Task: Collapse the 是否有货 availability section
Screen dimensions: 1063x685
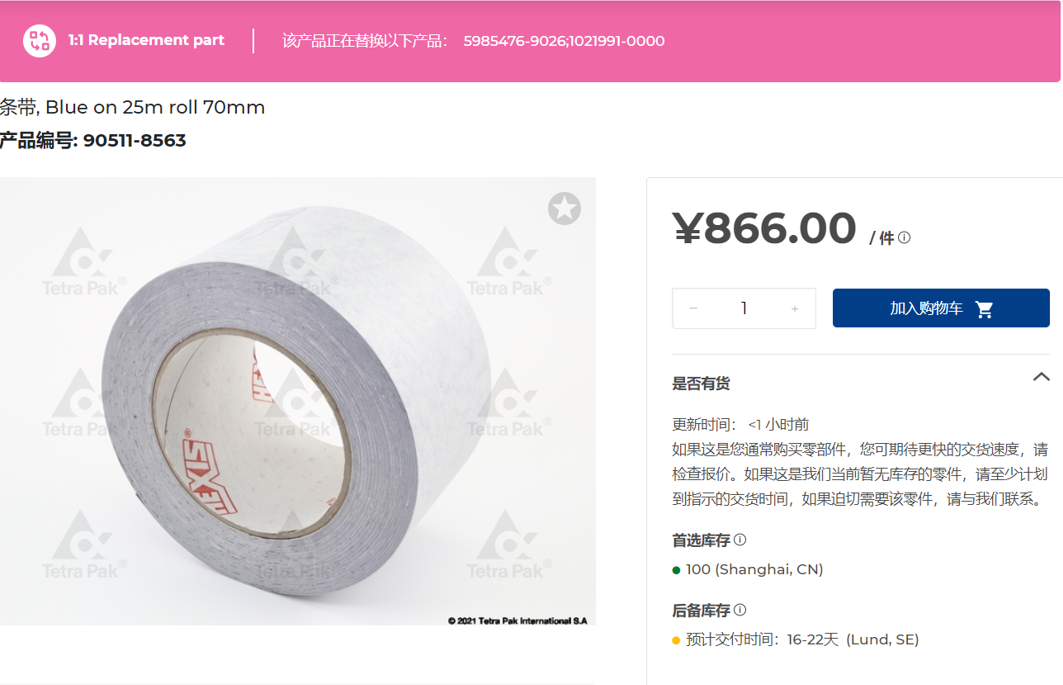Action: coord(1041,377)
